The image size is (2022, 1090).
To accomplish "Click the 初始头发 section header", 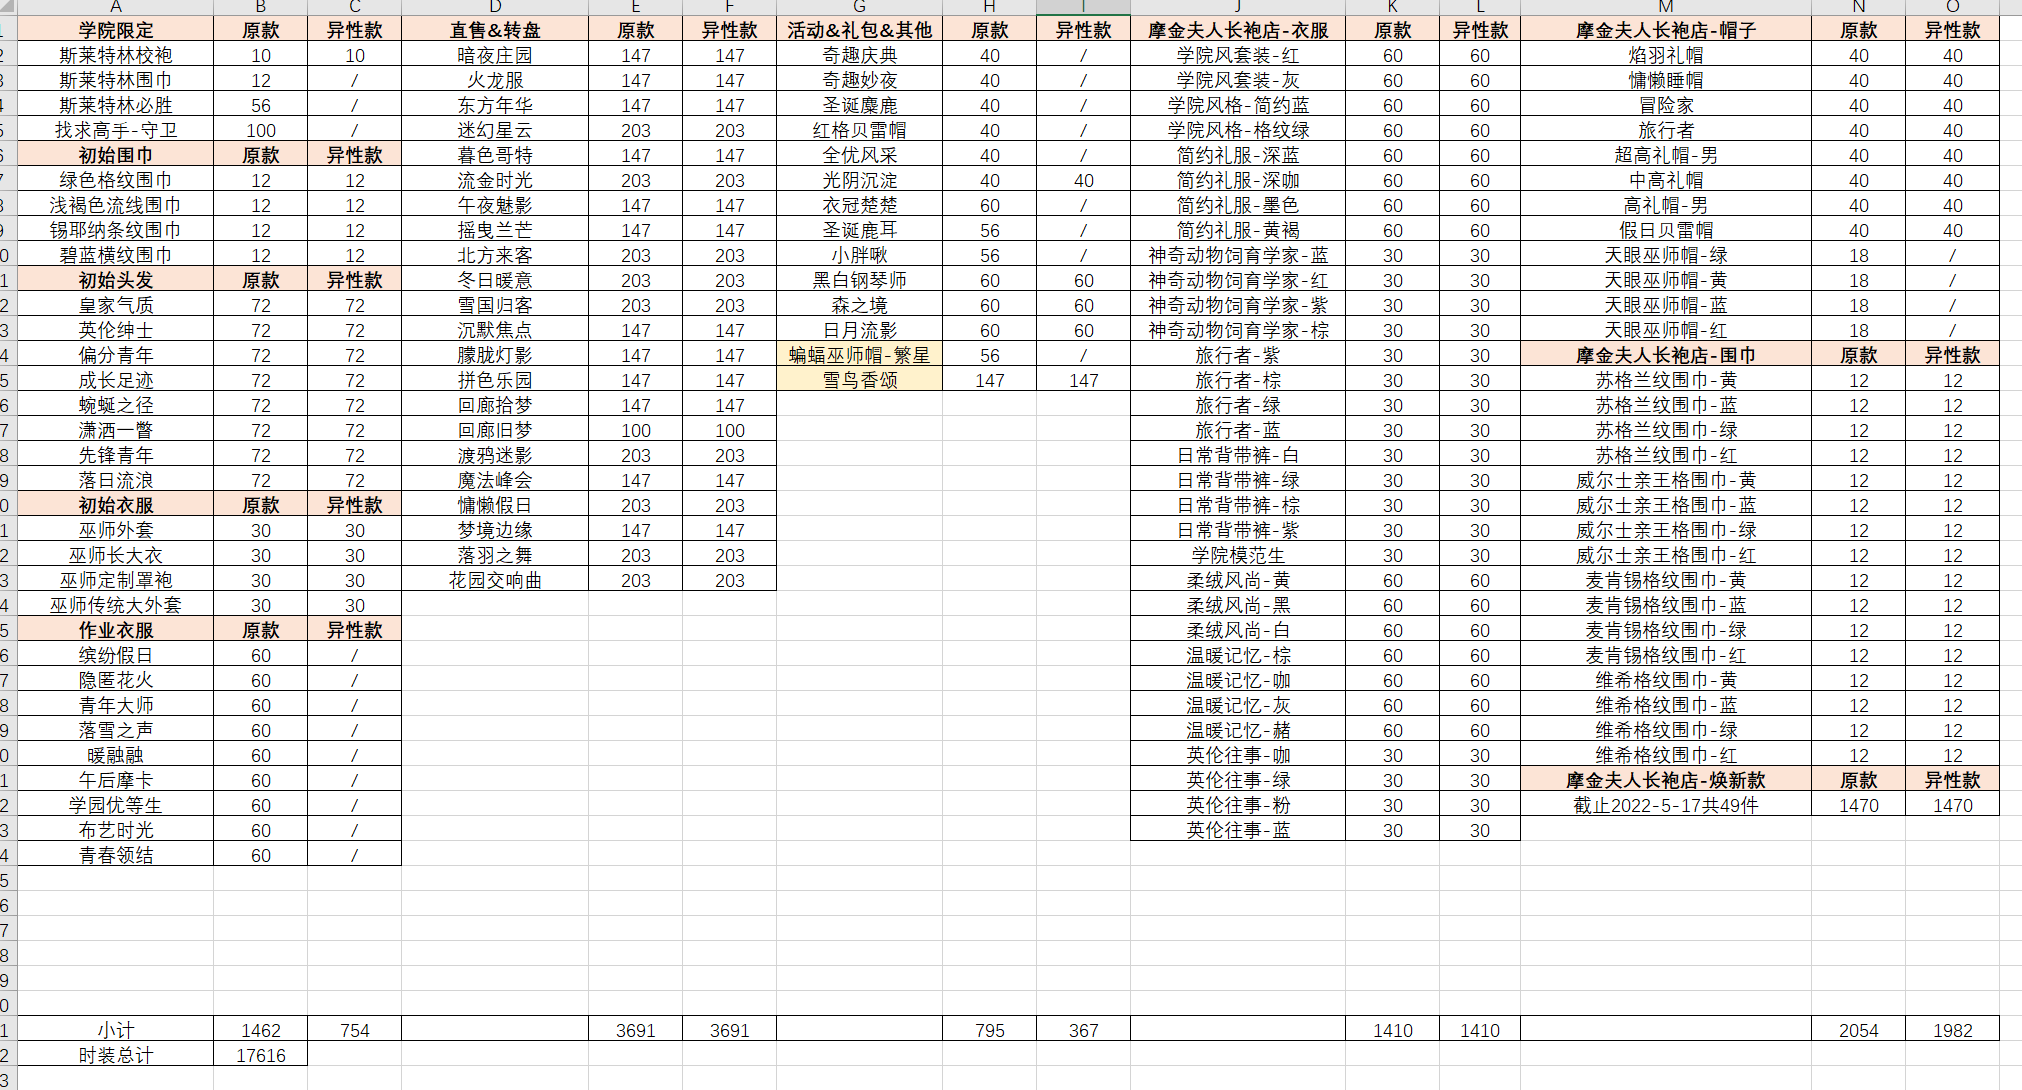I will [116, 280].
